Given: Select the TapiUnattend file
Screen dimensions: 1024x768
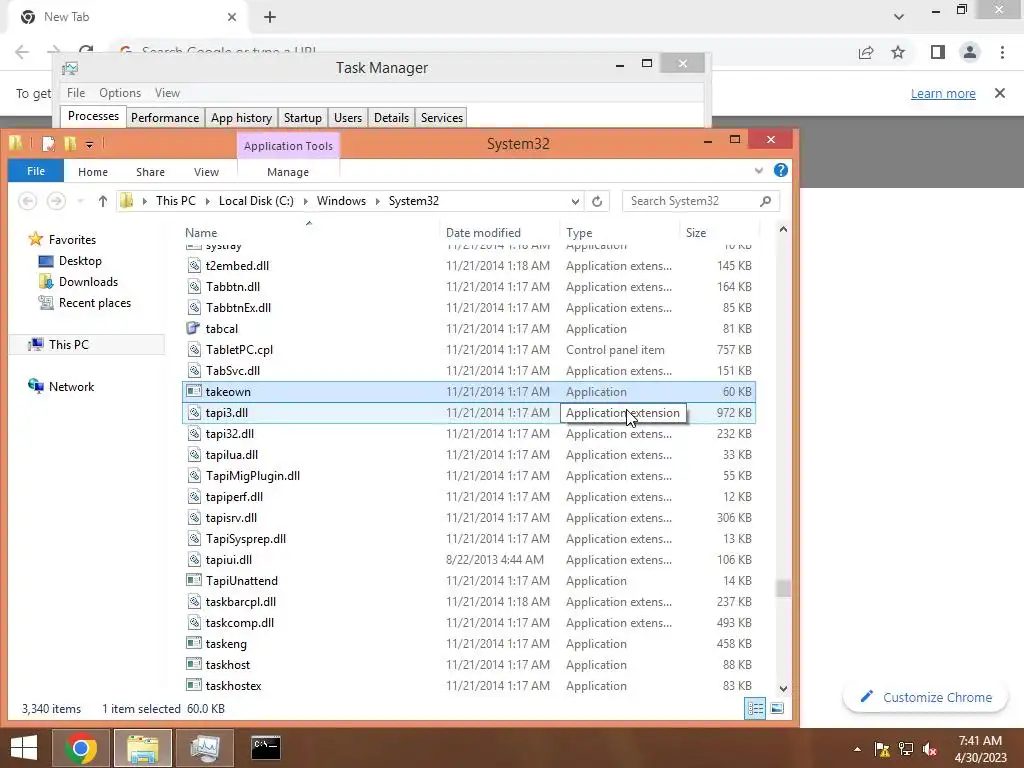Looking at the screenshot, I should pos(469,581).
